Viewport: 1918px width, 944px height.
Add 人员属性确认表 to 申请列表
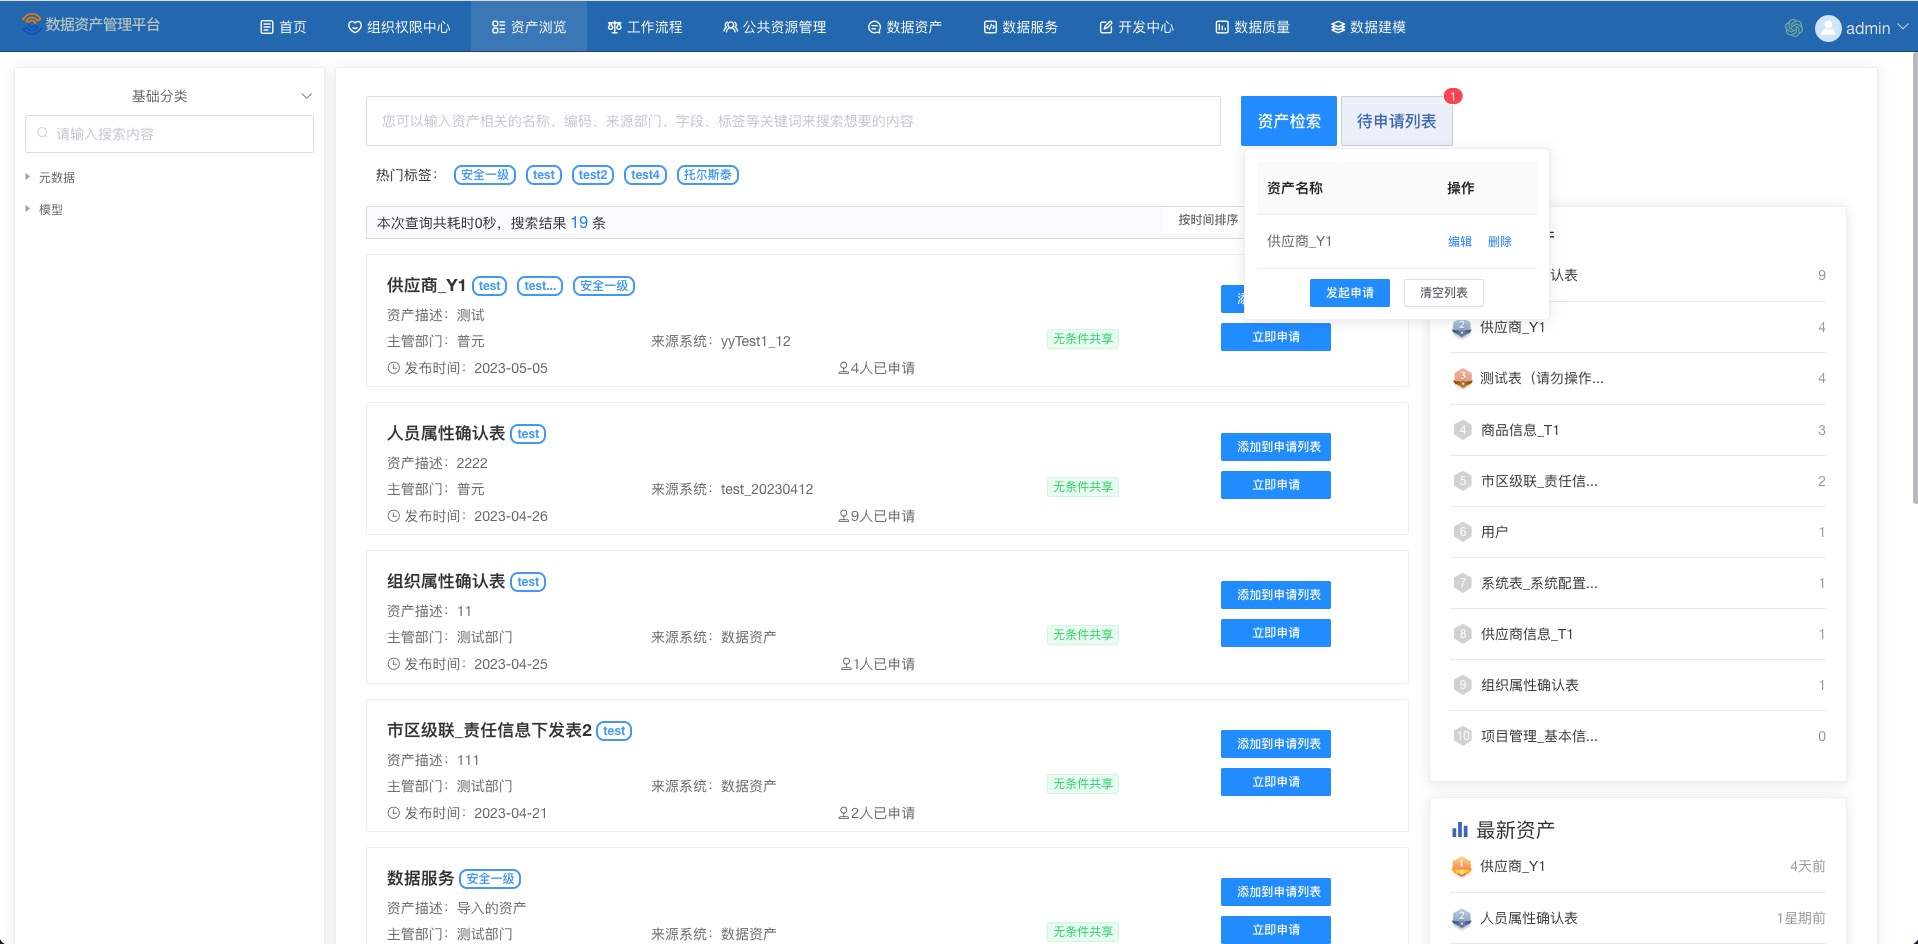point(1276,447)
